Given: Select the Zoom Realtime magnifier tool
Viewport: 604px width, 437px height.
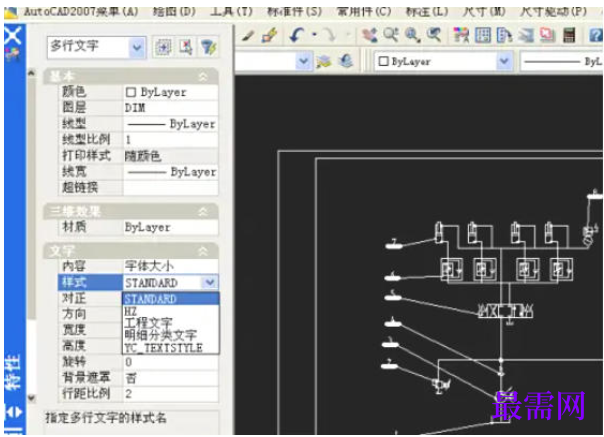Looking at the screenshot, I should [391, 35].
